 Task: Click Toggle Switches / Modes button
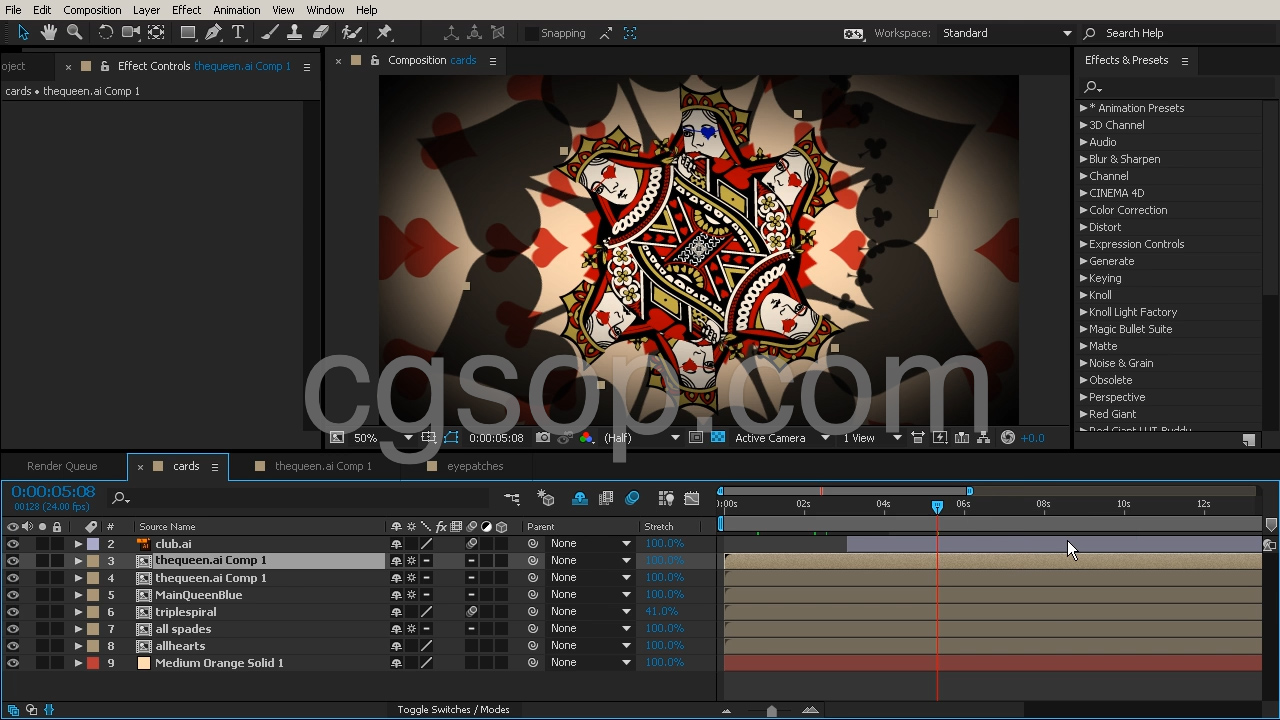(453, 710)
